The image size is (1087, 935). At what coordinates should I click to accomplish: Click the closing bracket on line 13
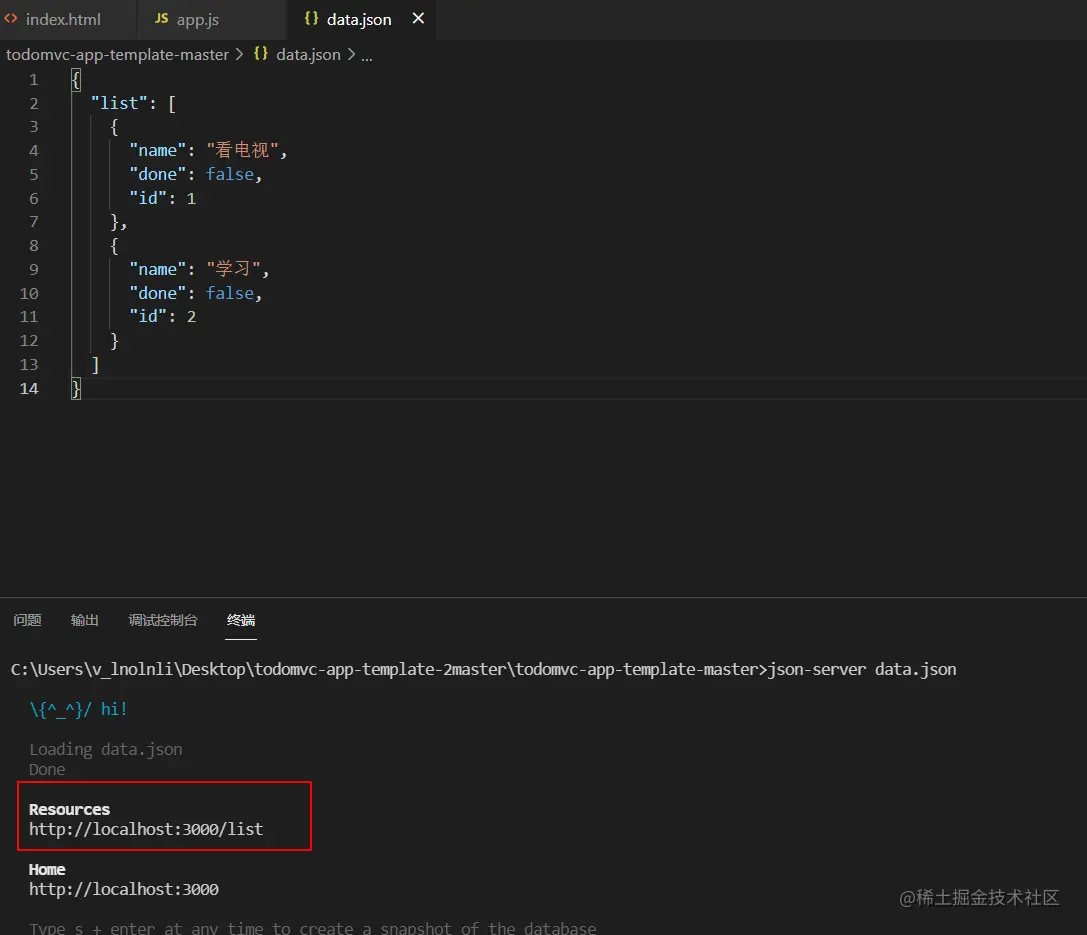(x=96, y=365)
